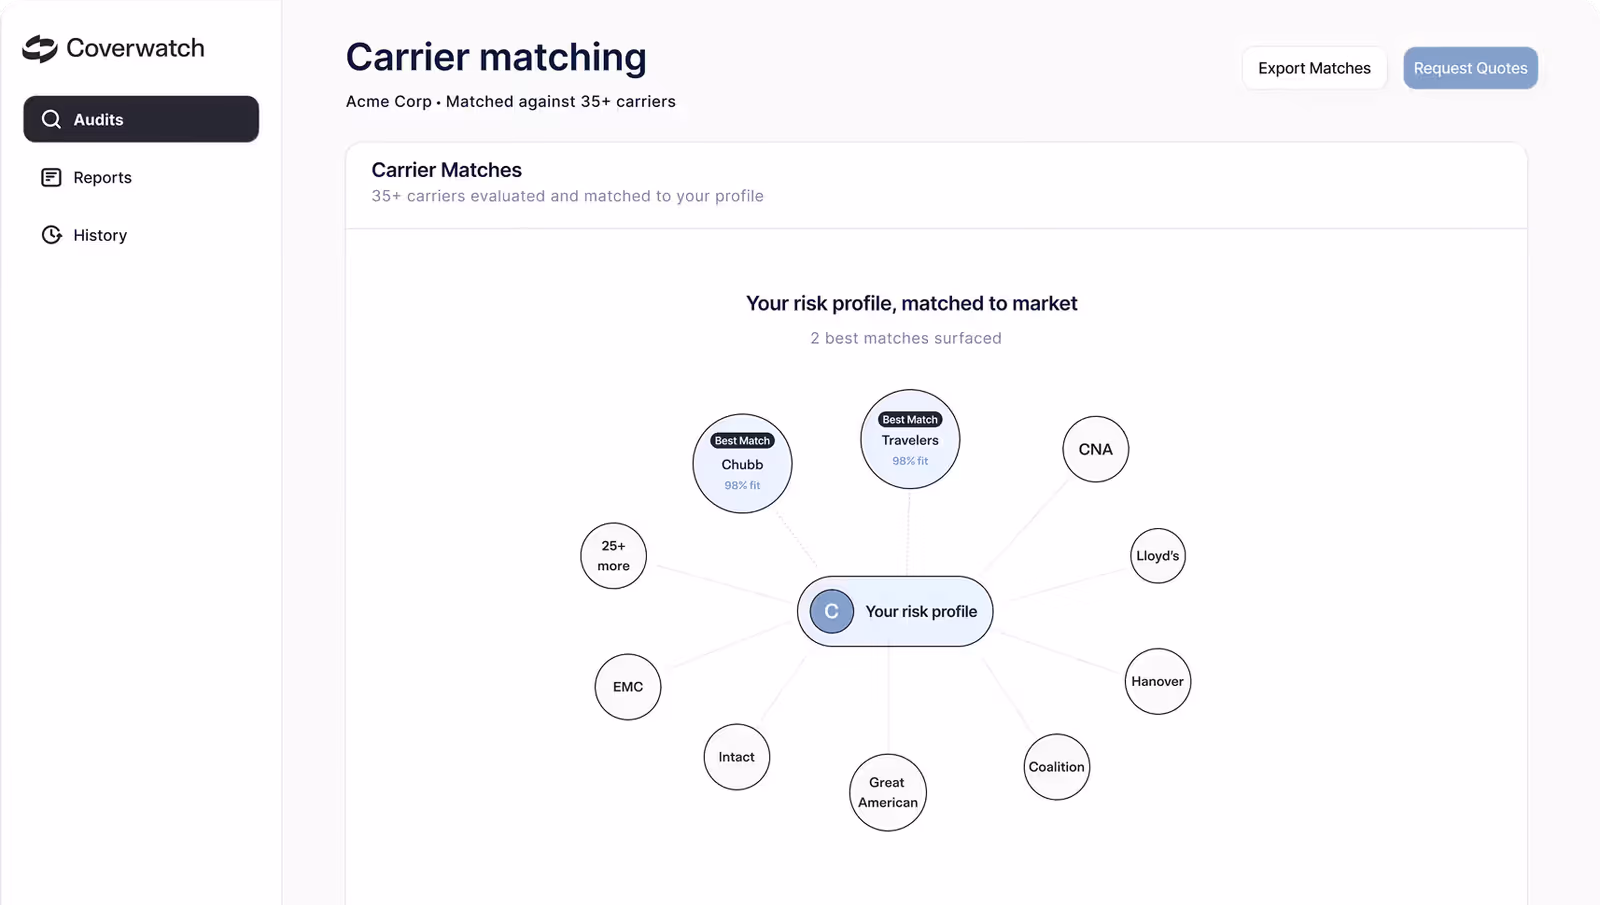Click the Request Quotes button

pos(1470,68)
